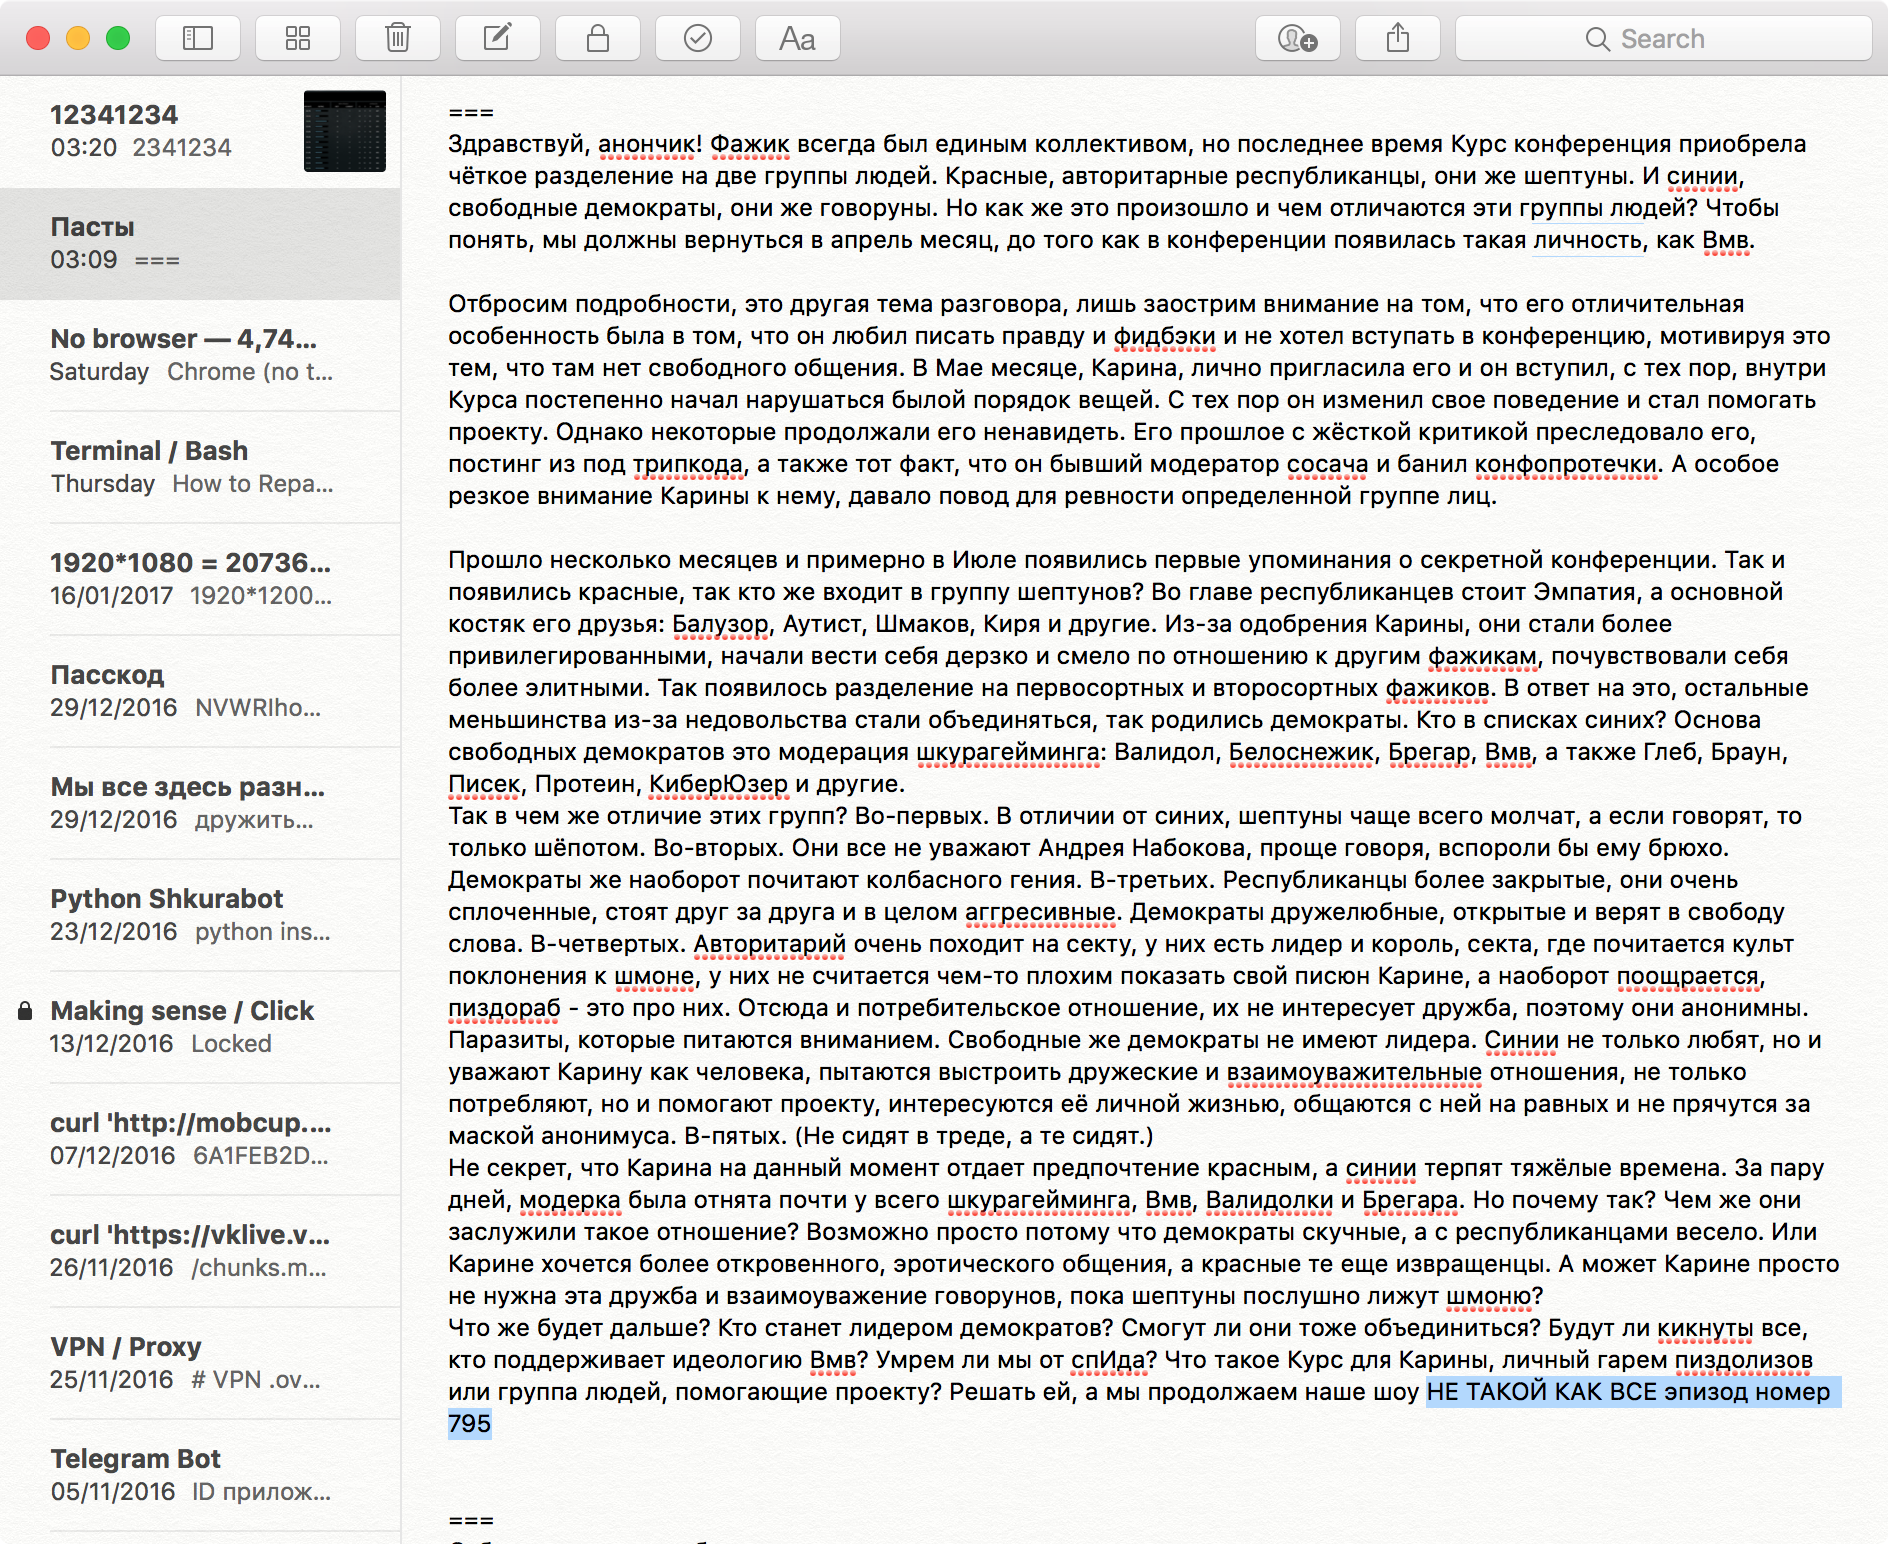Screen dimensions: 1888x1544
Task: Add a checklist with checkmark icon
Action: pos(698,39)
